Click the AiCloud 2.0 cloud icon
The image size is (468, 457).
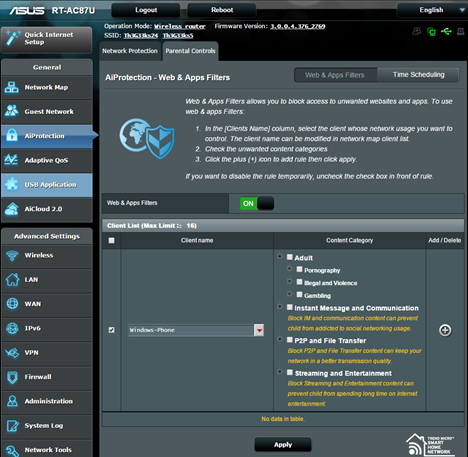tap(12, 209)
